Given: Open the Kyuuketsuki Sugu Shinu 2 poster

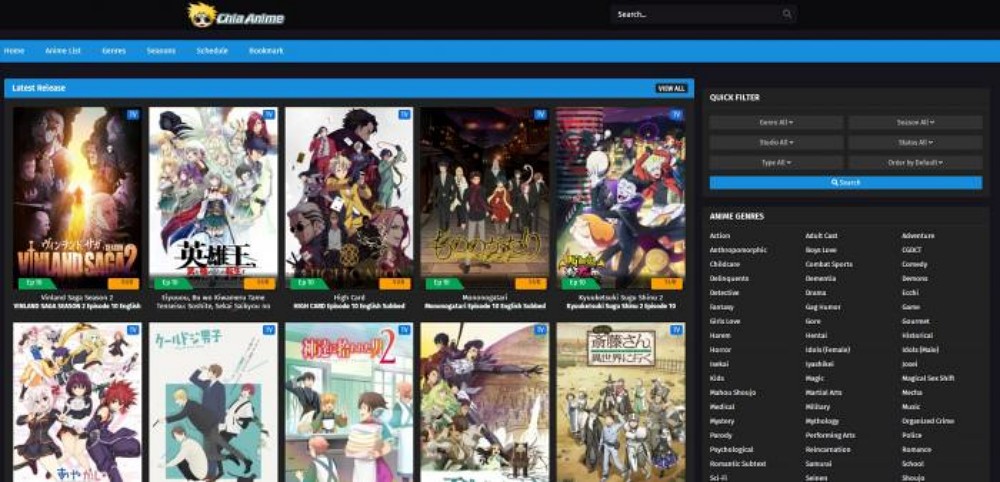Looking at the screenshot, I should tap(621, 198).
